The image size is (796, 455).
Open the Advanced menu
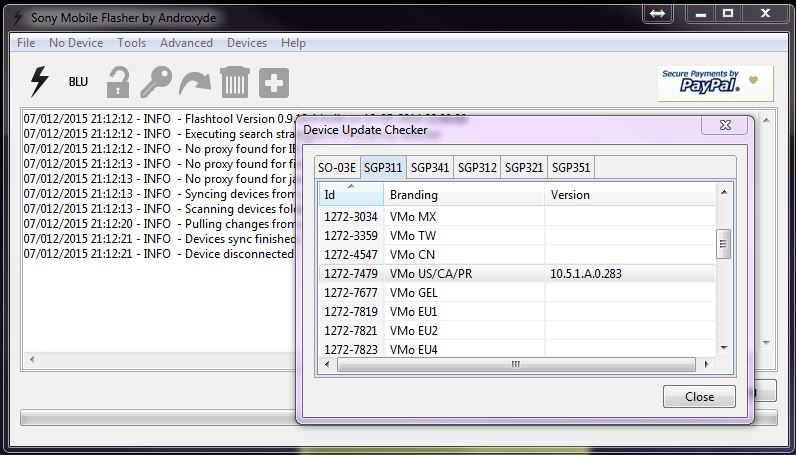click(186, 43)
